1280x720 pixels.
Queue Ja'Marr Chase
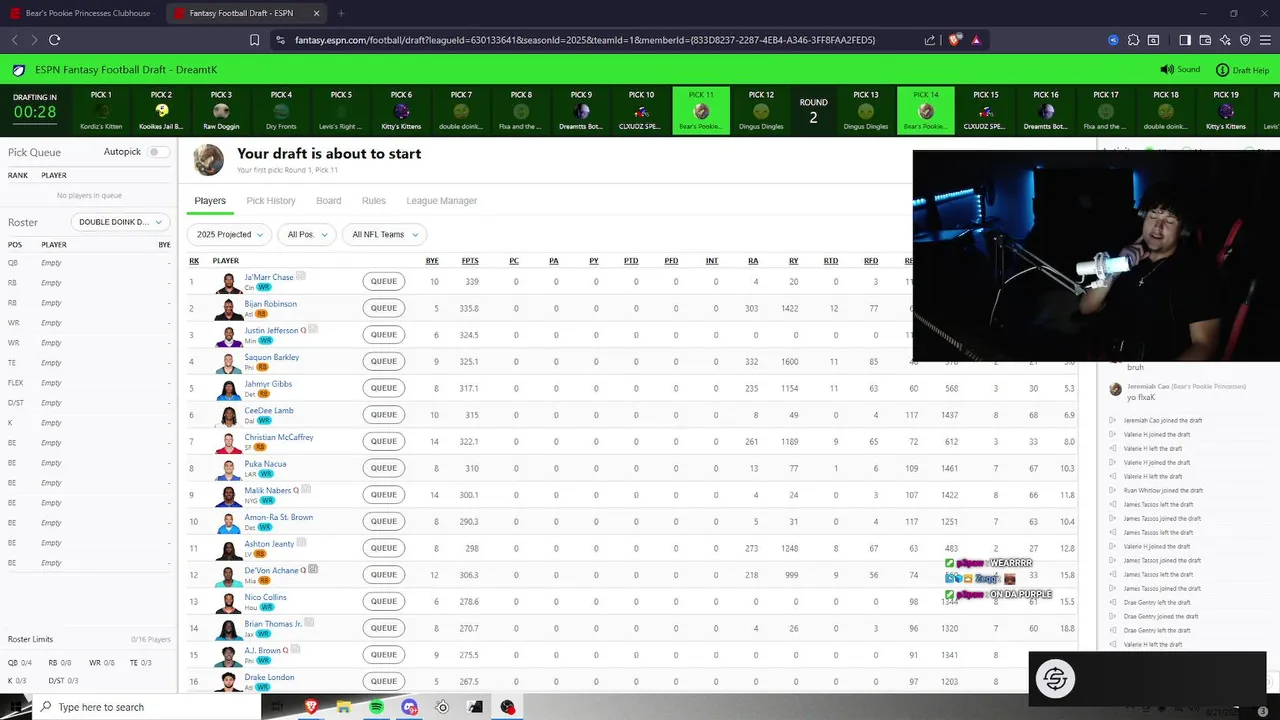pos(384,281)
